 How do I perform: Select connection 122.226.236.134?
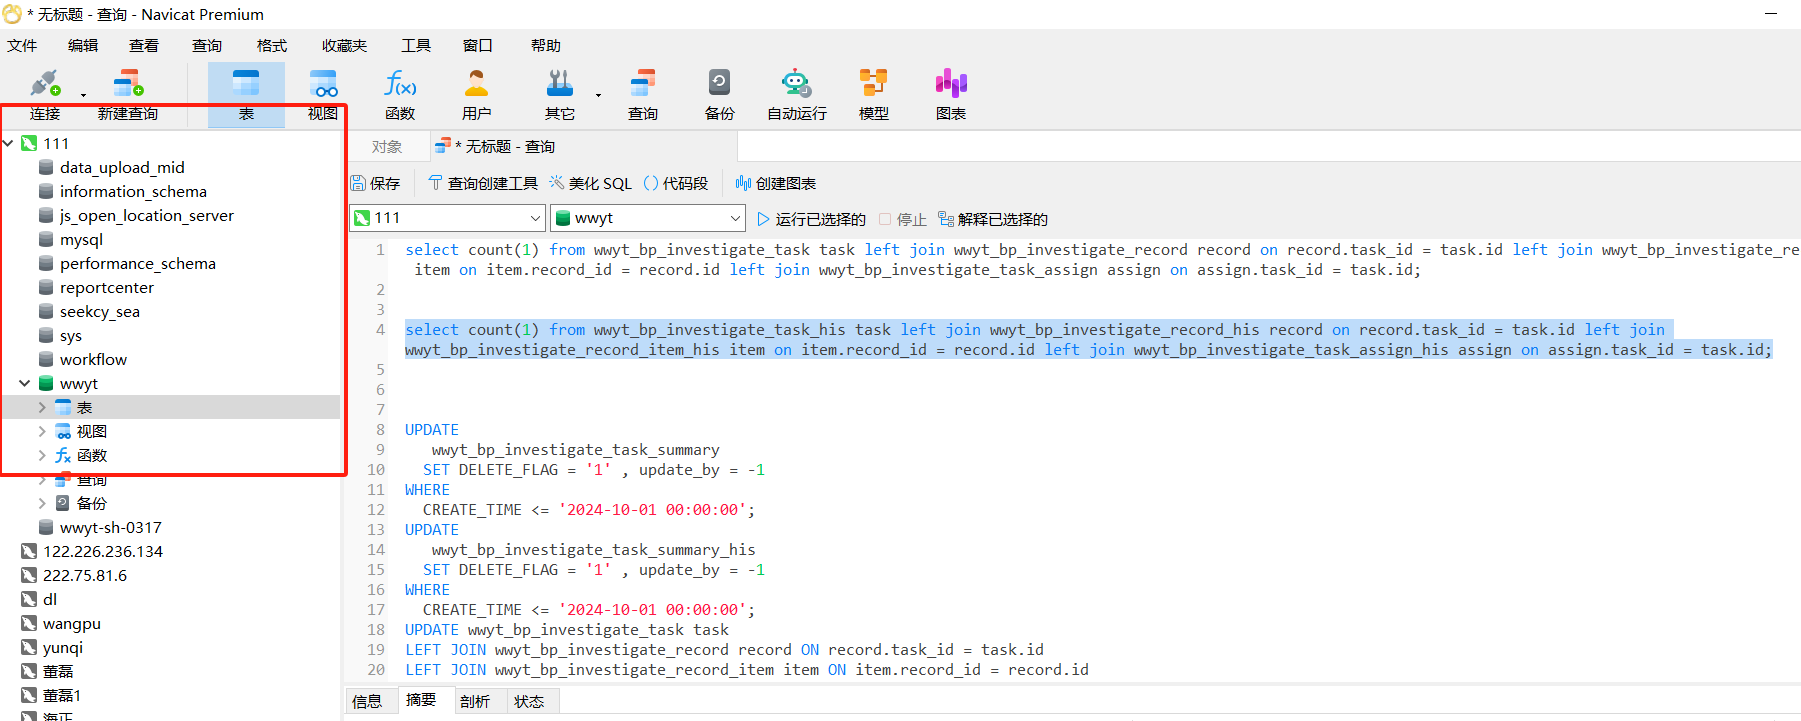click(102, 551)
